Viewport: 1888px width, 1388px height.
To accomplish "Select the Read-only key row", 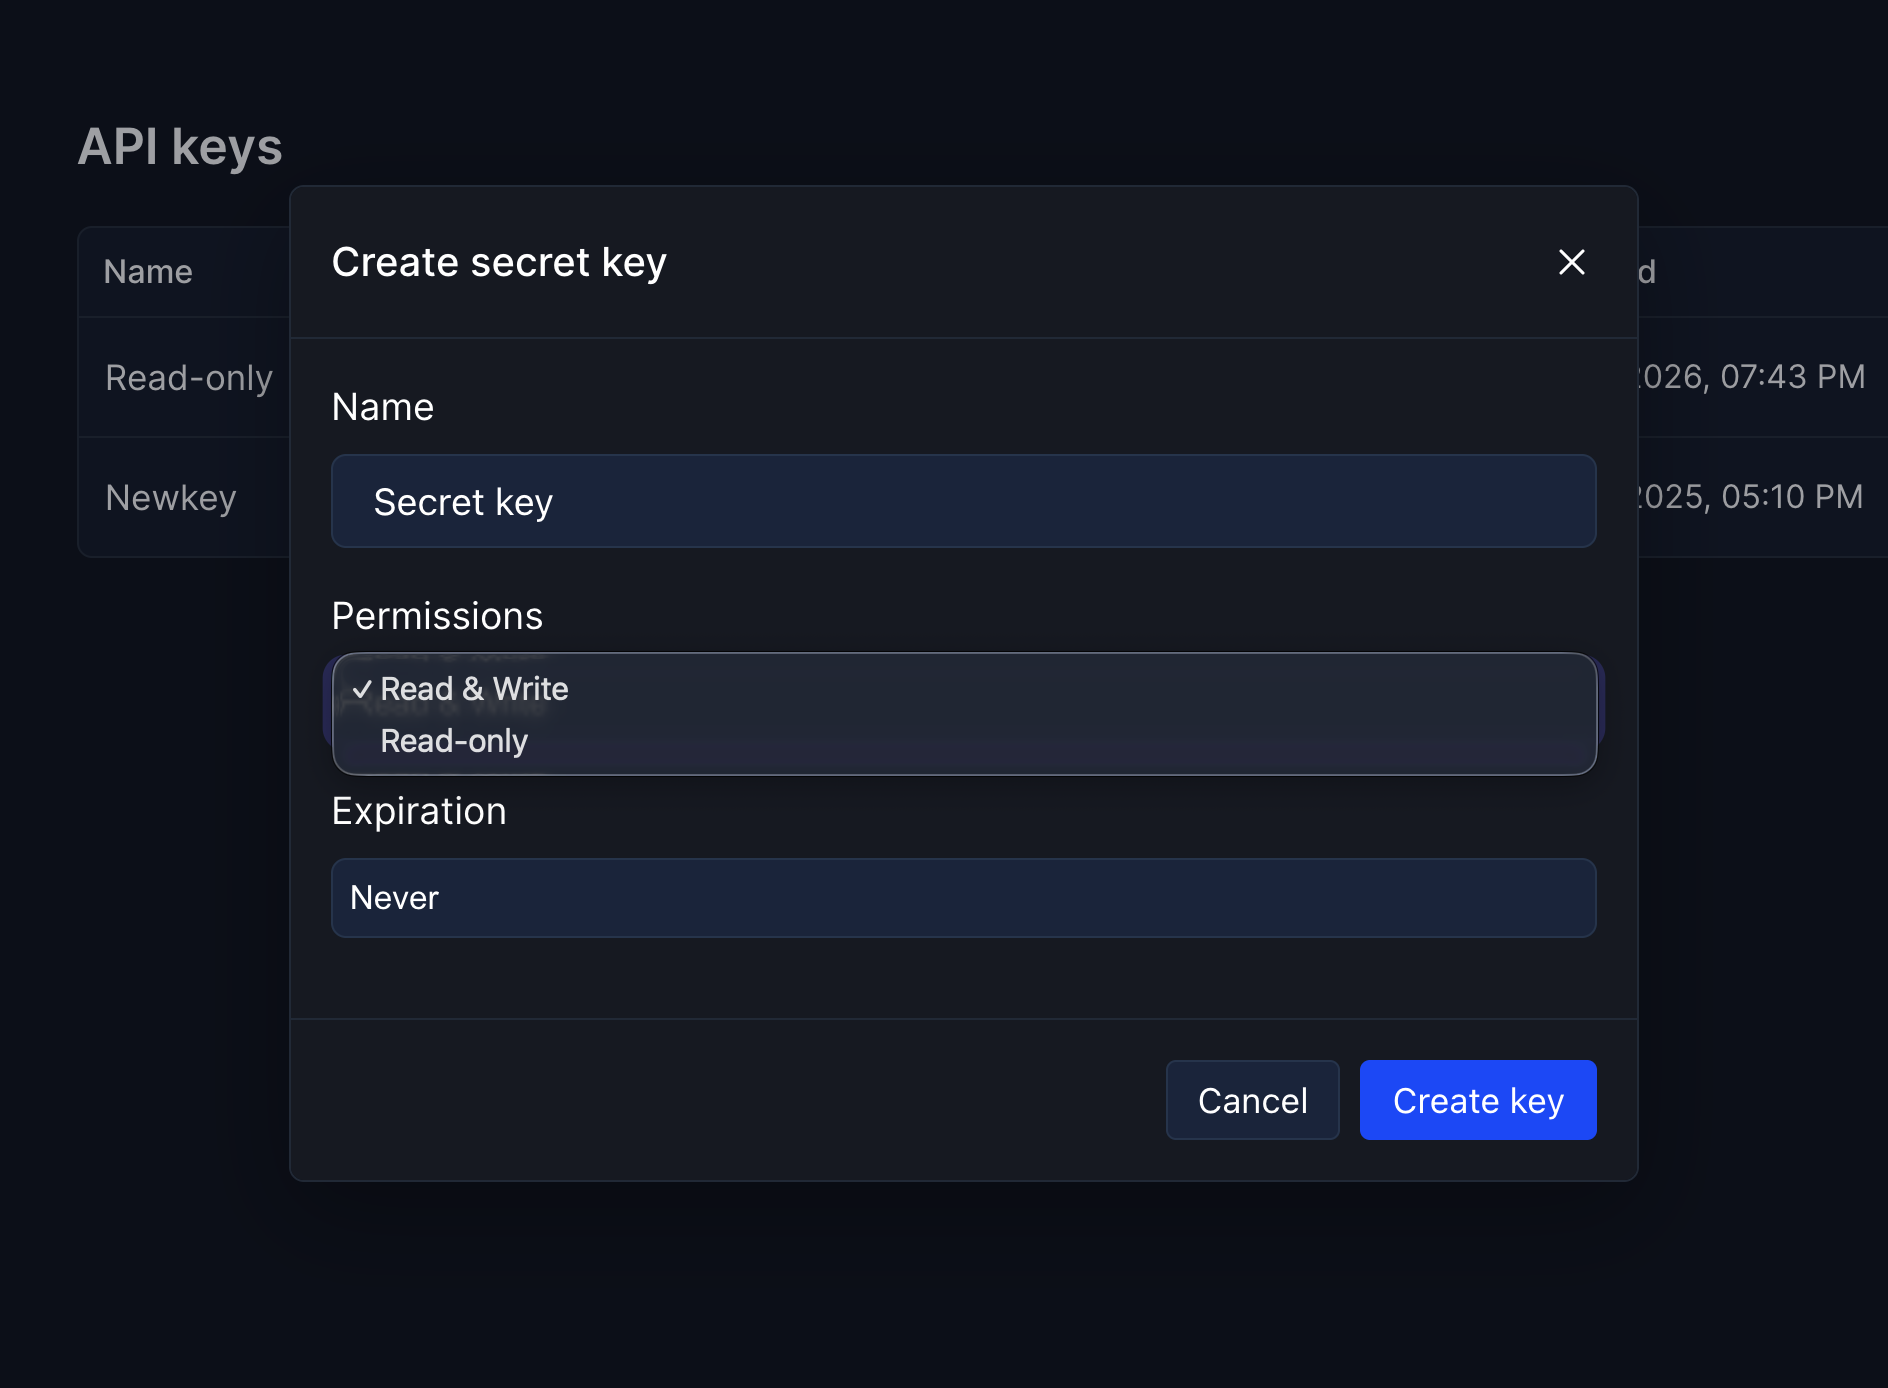I will (188, 377).
